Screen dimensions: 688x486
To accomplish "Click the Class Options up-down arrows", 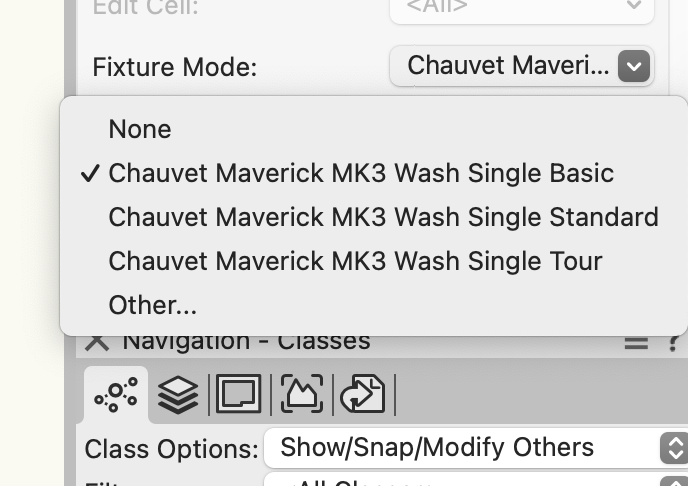I will (x=674, y=447).
